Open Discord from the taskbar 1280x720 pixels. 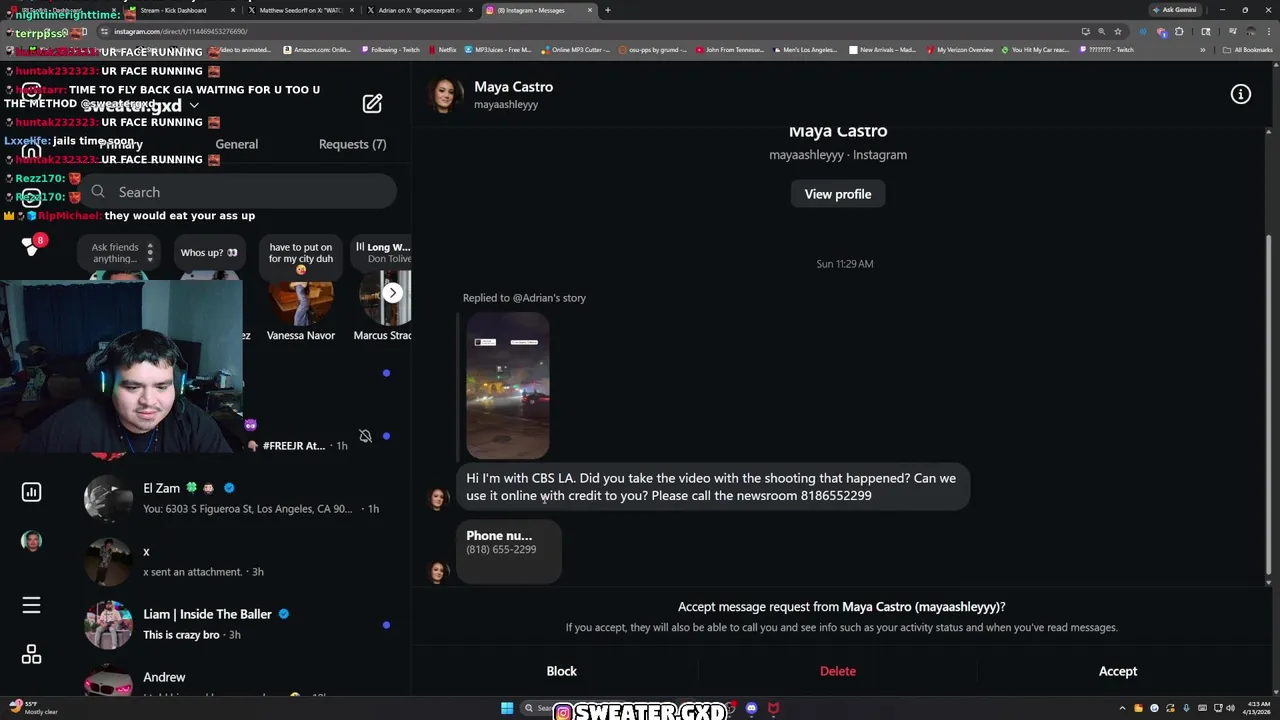pyautogui.click(x=751, y=708)
